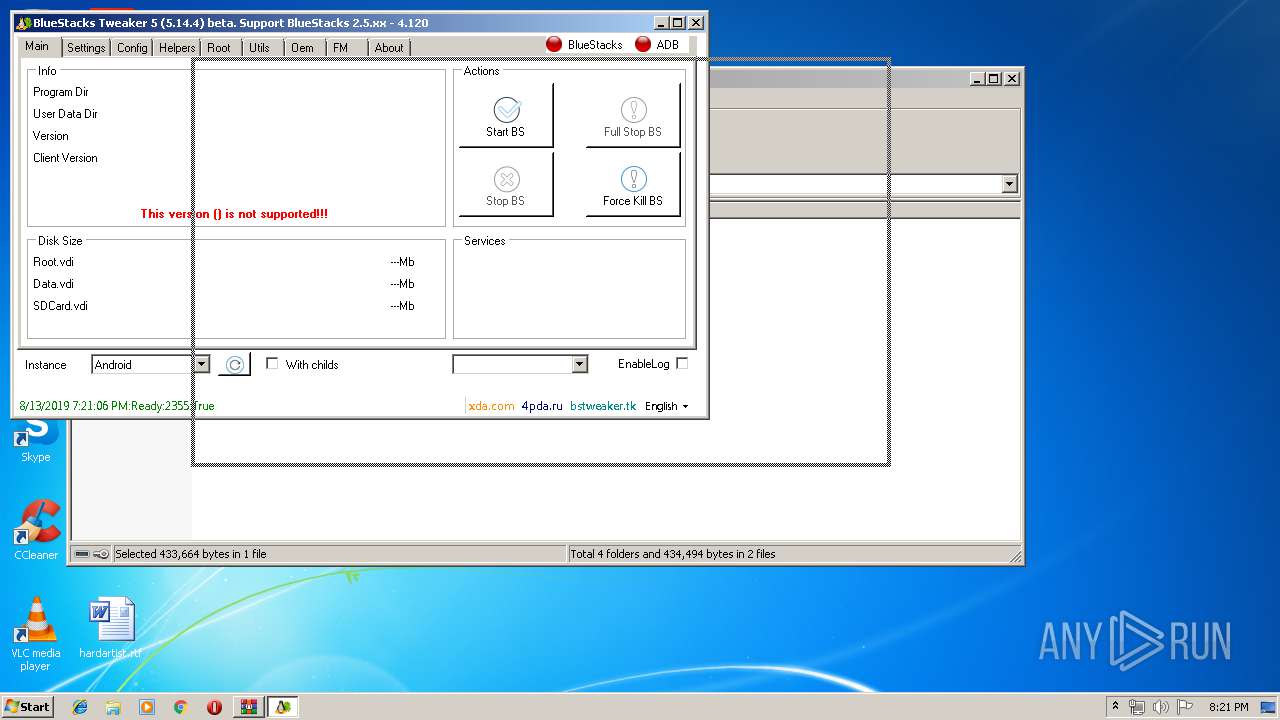Open Windows Media Player taskbar icon
Viewport: 1280px width, 720px height.
click(147, 707)
